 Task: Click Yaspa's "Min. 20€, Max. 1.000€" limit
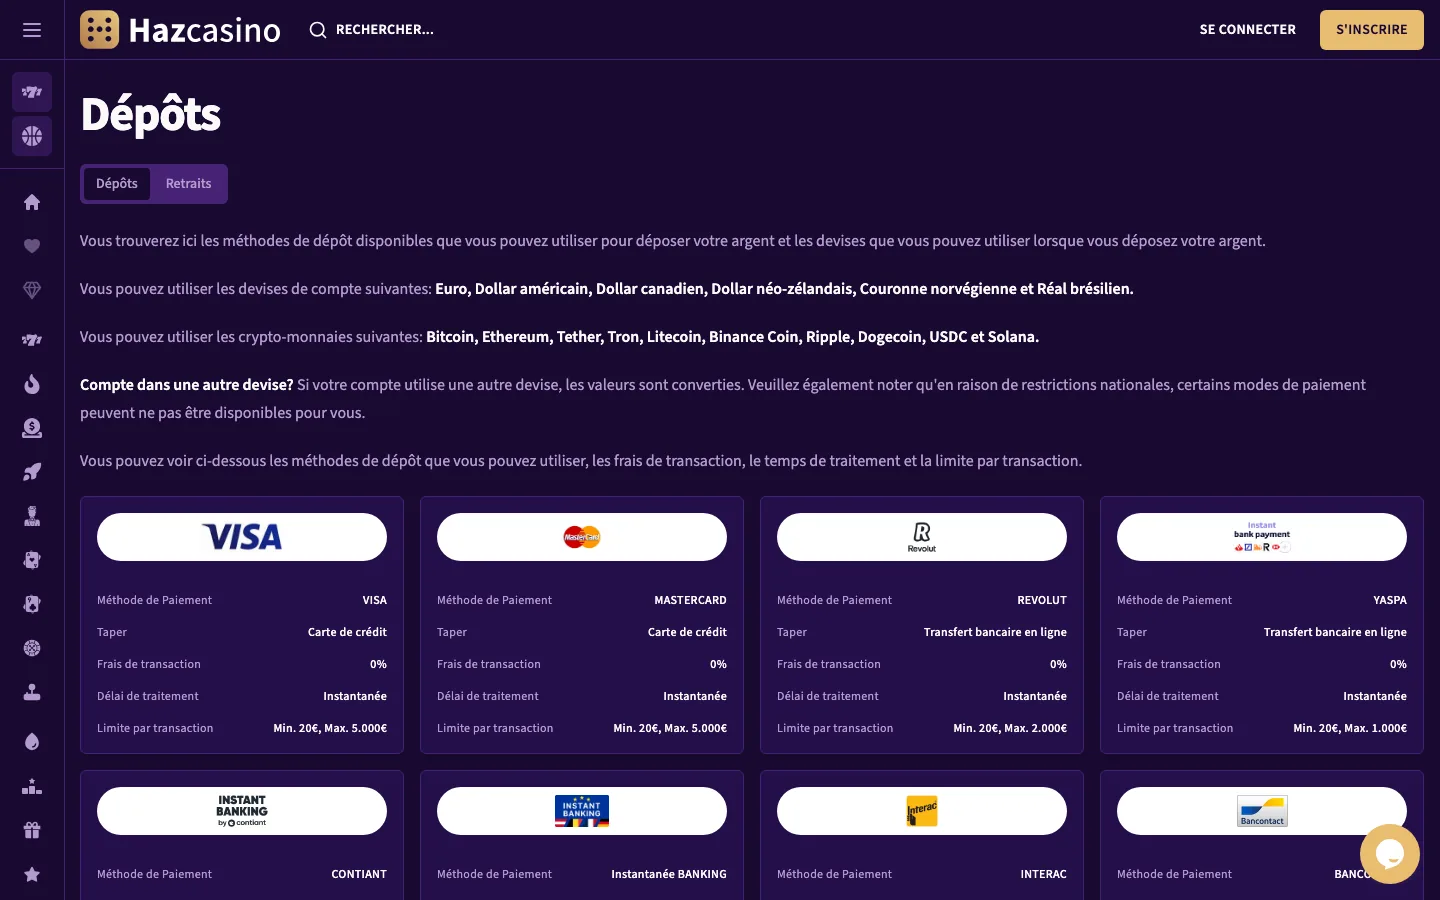coord(1350,728)
